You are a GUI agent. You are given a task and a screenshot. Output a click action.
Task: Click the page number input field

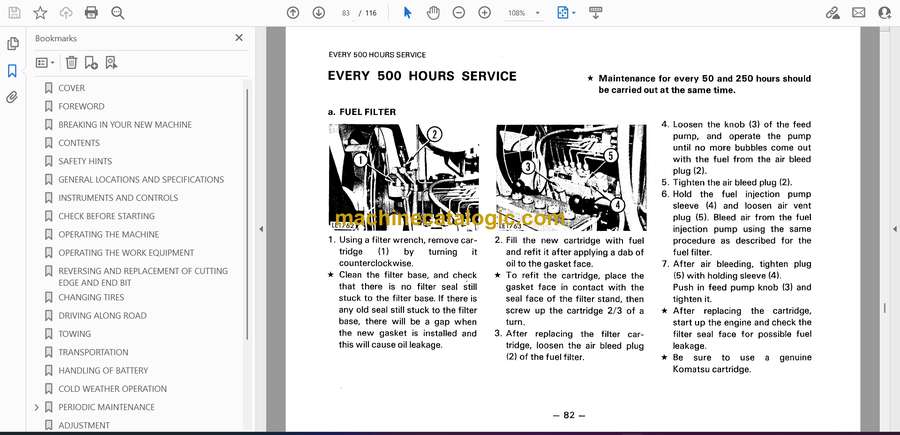tap(348, 13)
